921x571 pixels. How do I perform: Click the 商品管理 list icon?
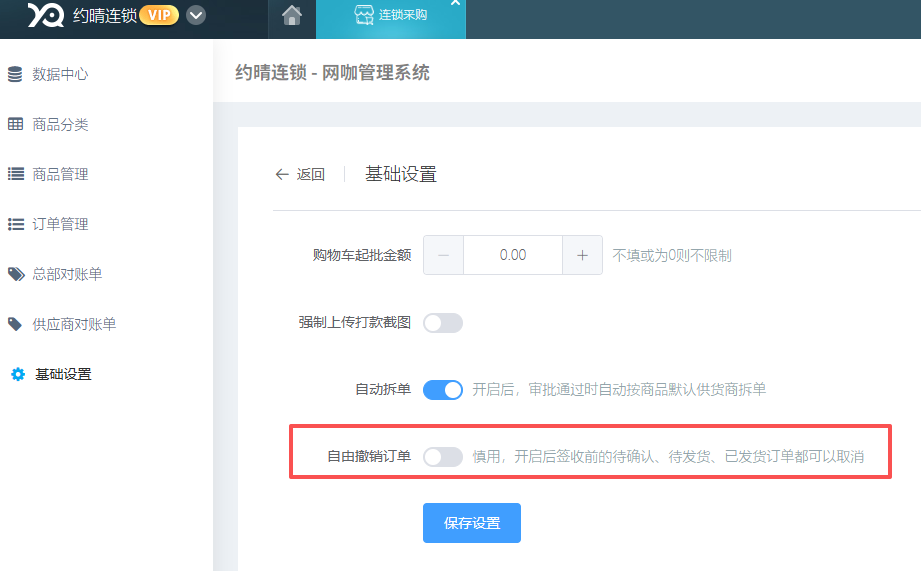click(x=16, y=174)
